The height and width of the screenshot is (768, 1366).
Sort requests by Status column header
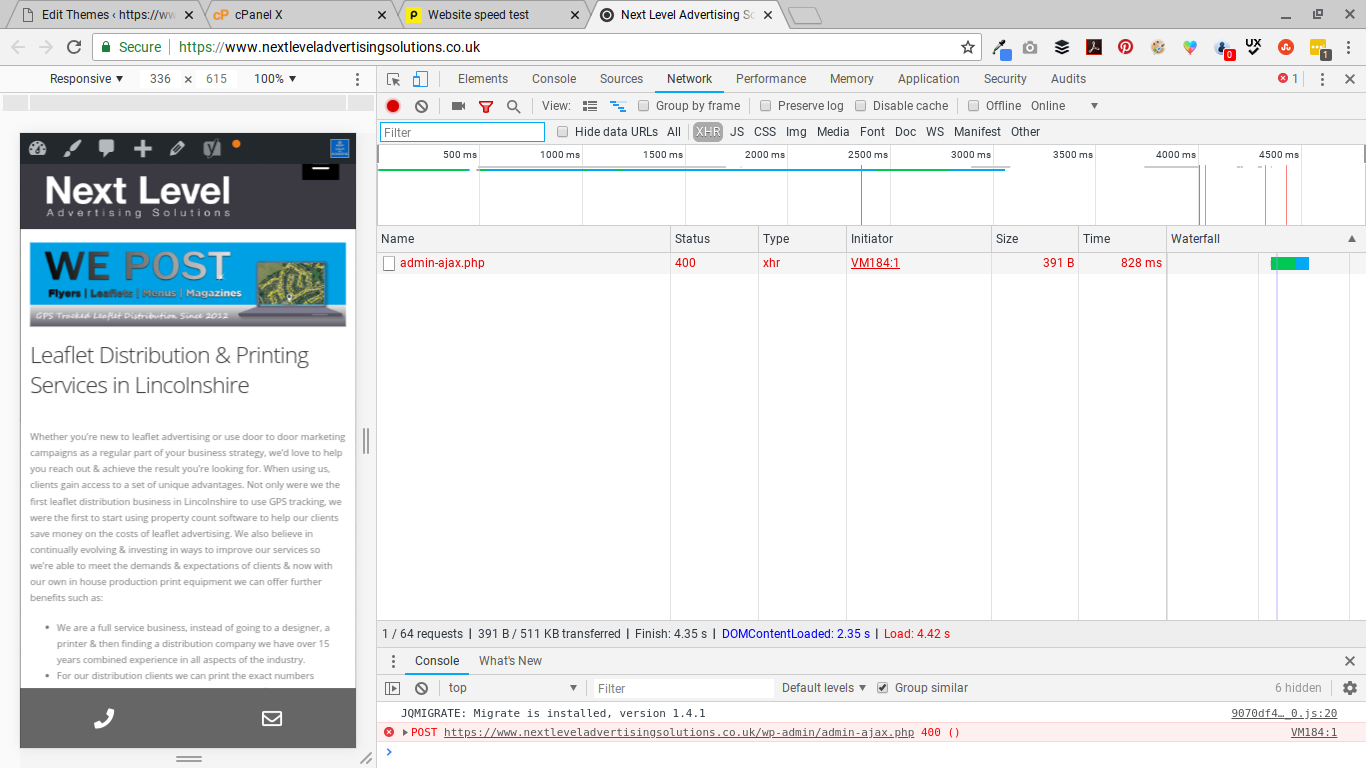(714, 239)
